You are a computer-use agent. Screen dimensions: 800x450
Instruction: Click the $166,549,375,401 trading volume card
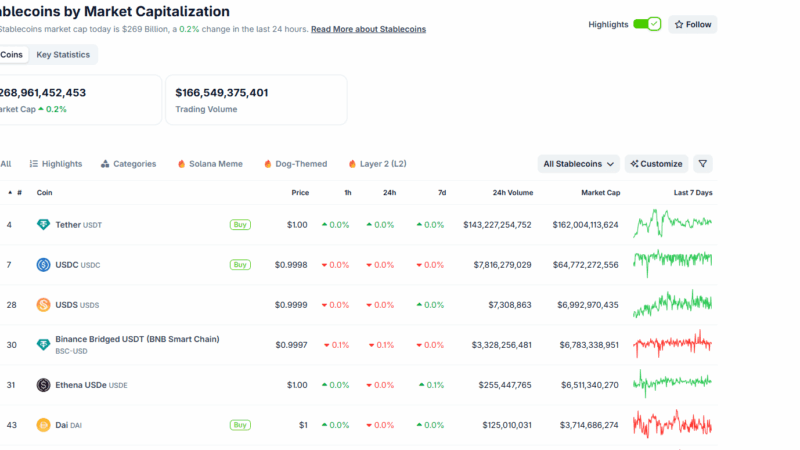[x=256, y=99]
